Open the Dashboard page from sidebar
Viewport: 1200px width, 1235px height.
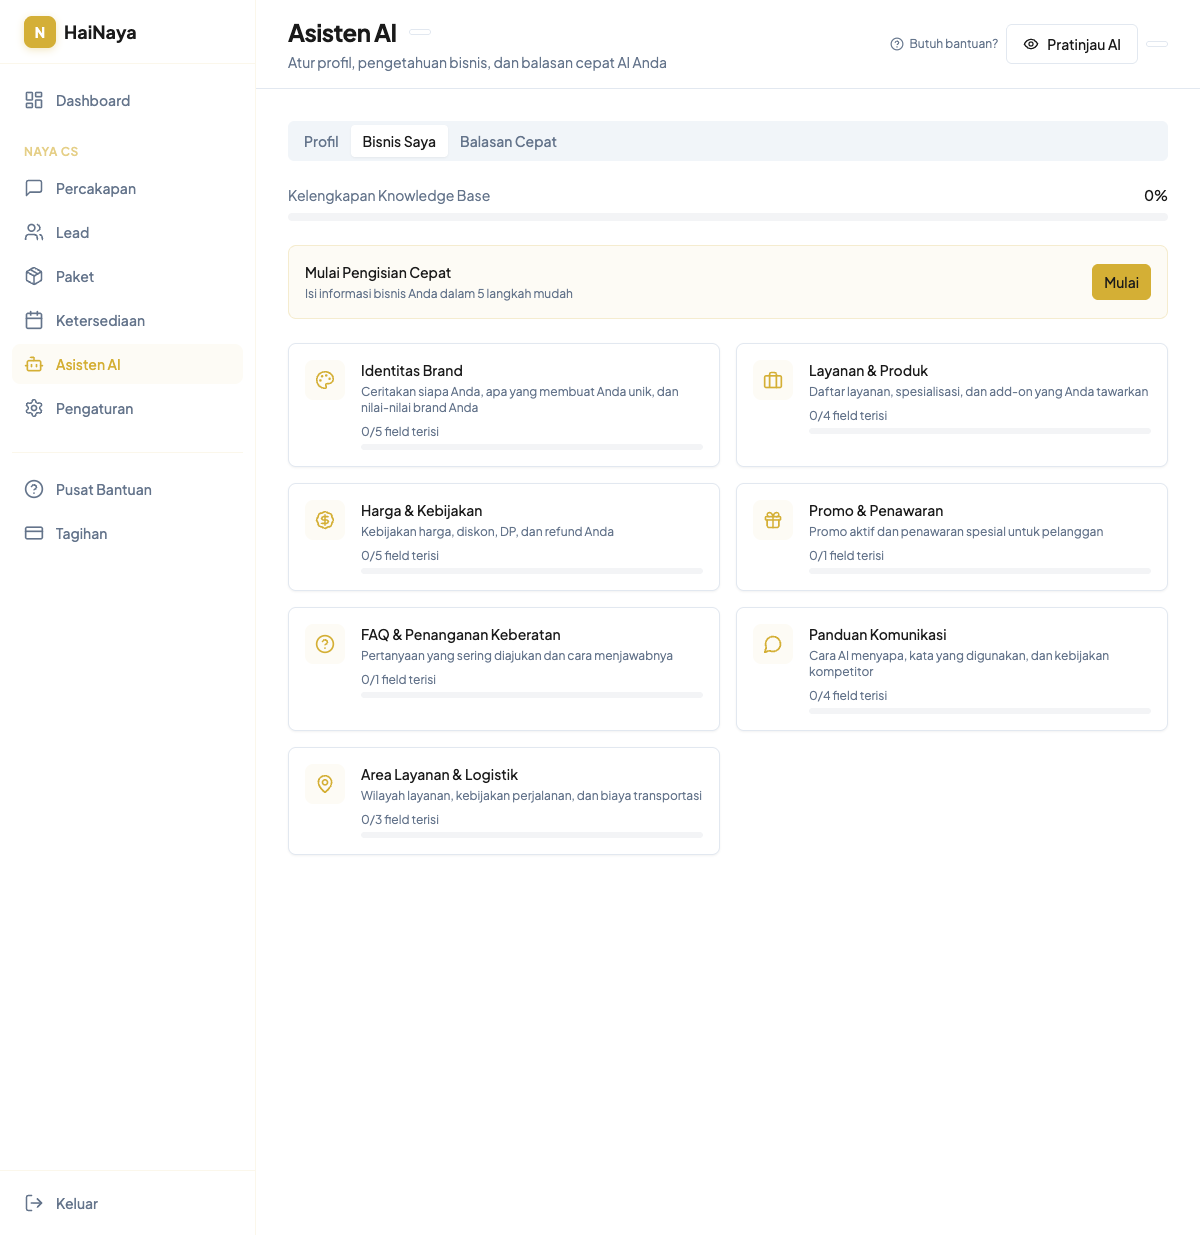coord(93,100)
